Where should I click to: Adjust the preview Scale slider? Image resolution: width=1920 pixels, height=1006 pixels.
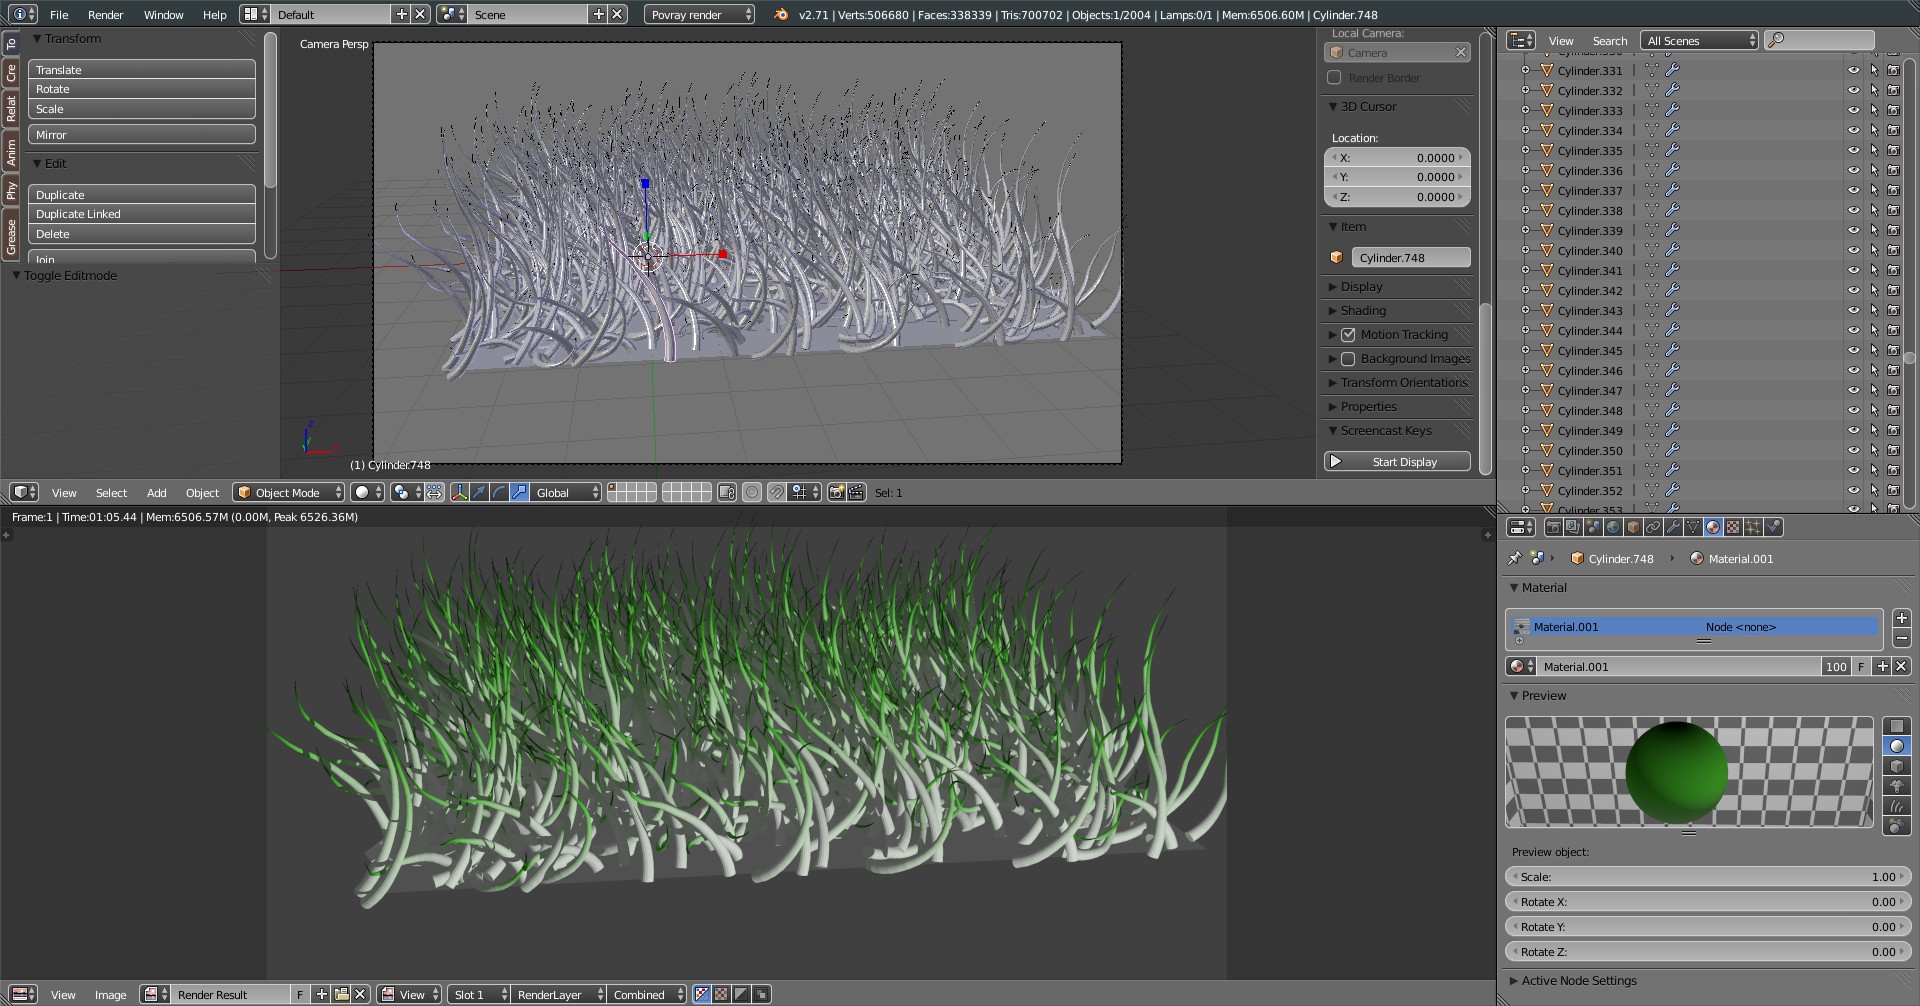pyautogui.click(x=1703, y=877)
